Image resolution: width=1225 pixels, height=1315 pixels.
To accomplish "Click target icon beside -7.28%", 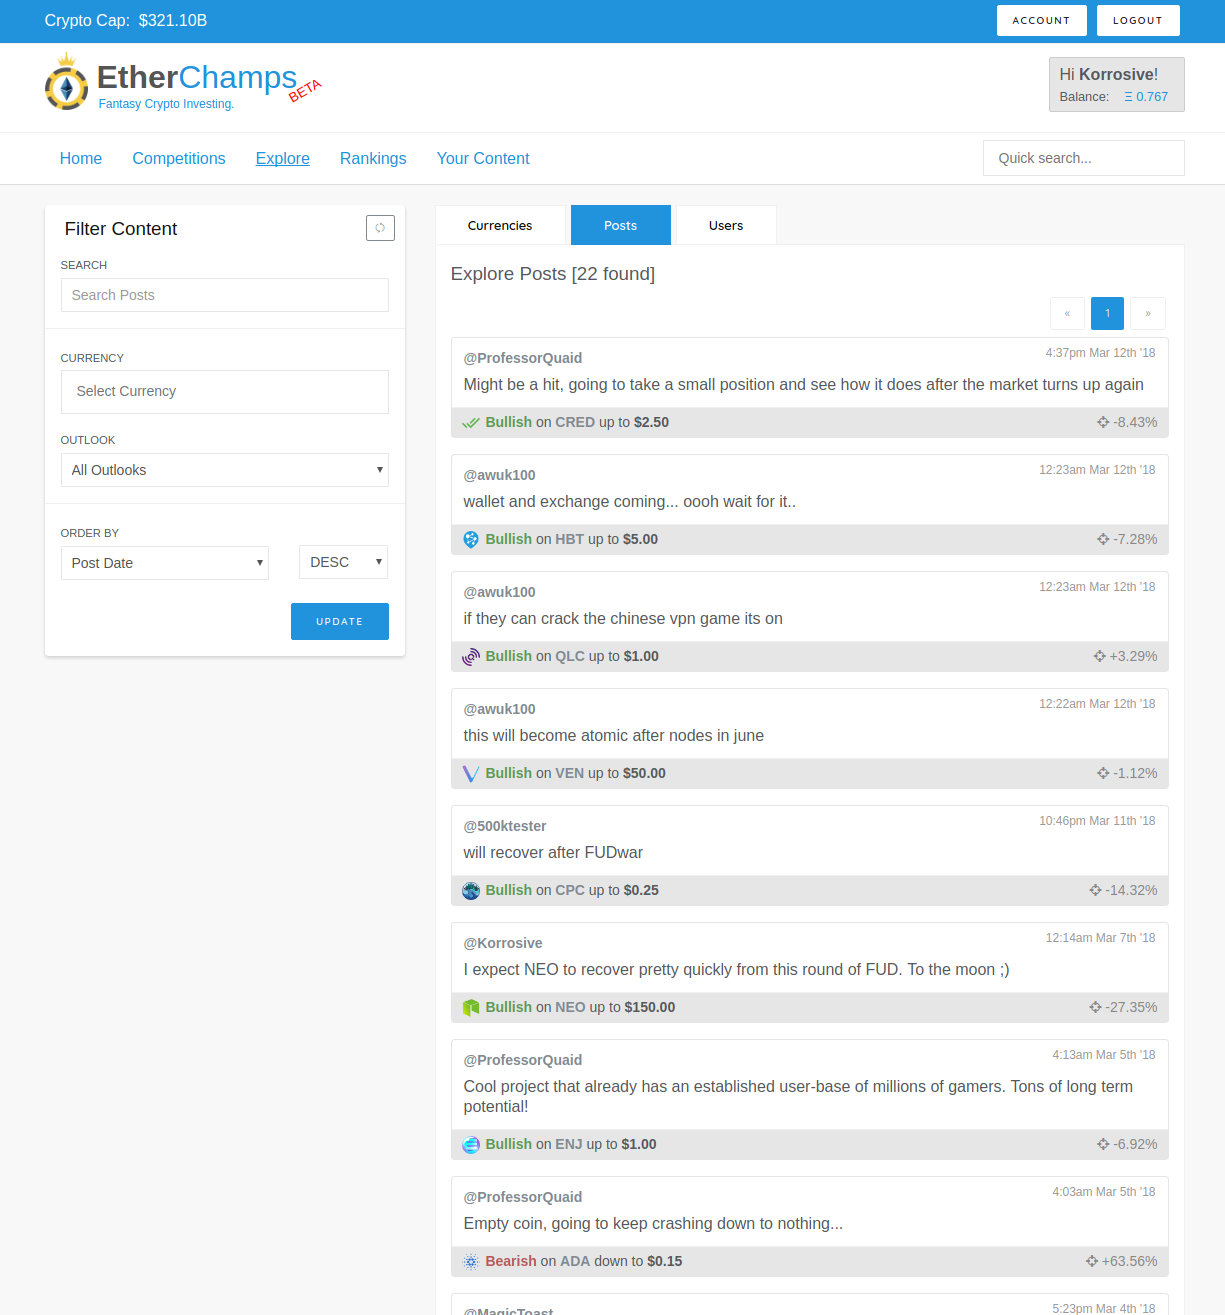I will [x=1103, y=540].
